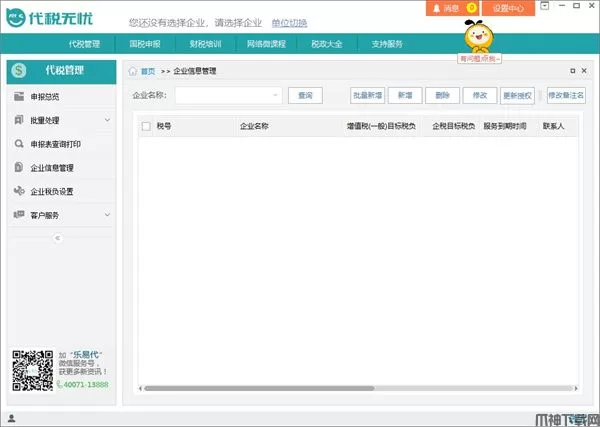
Task: Restore the 企业信息管理 panel with the square icon
Action: click(572, 71)
